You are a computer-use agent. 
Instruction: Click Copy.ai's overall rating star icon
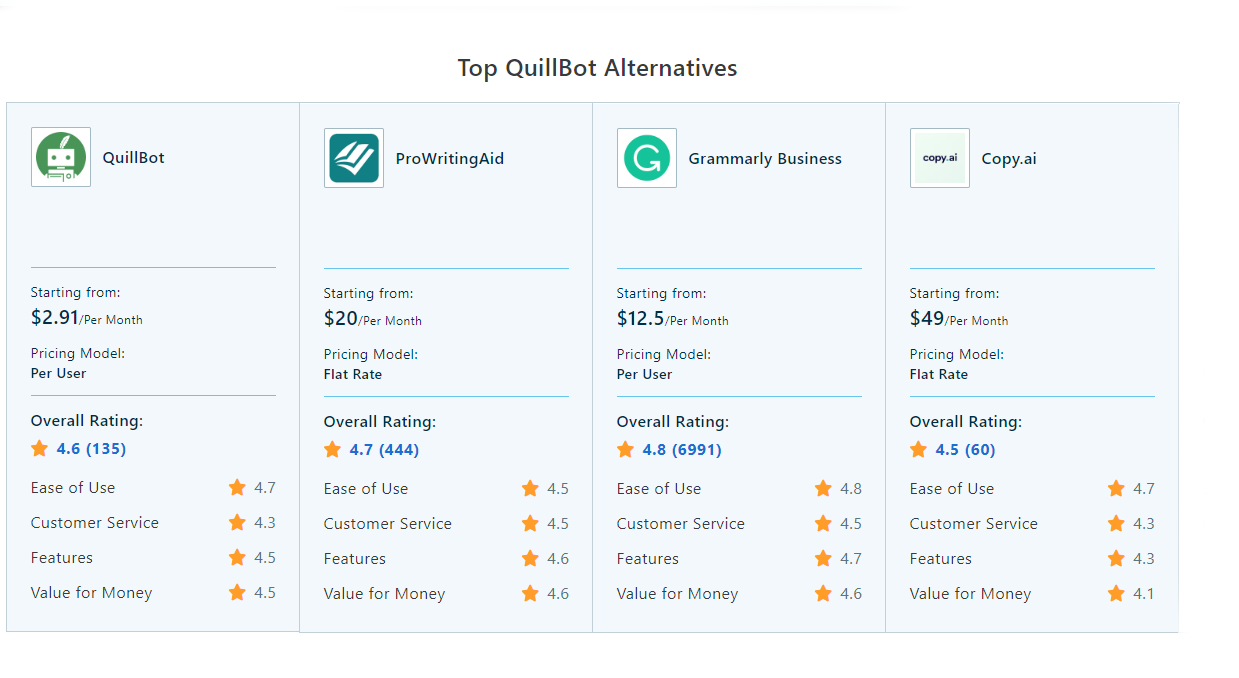(919, 450)
